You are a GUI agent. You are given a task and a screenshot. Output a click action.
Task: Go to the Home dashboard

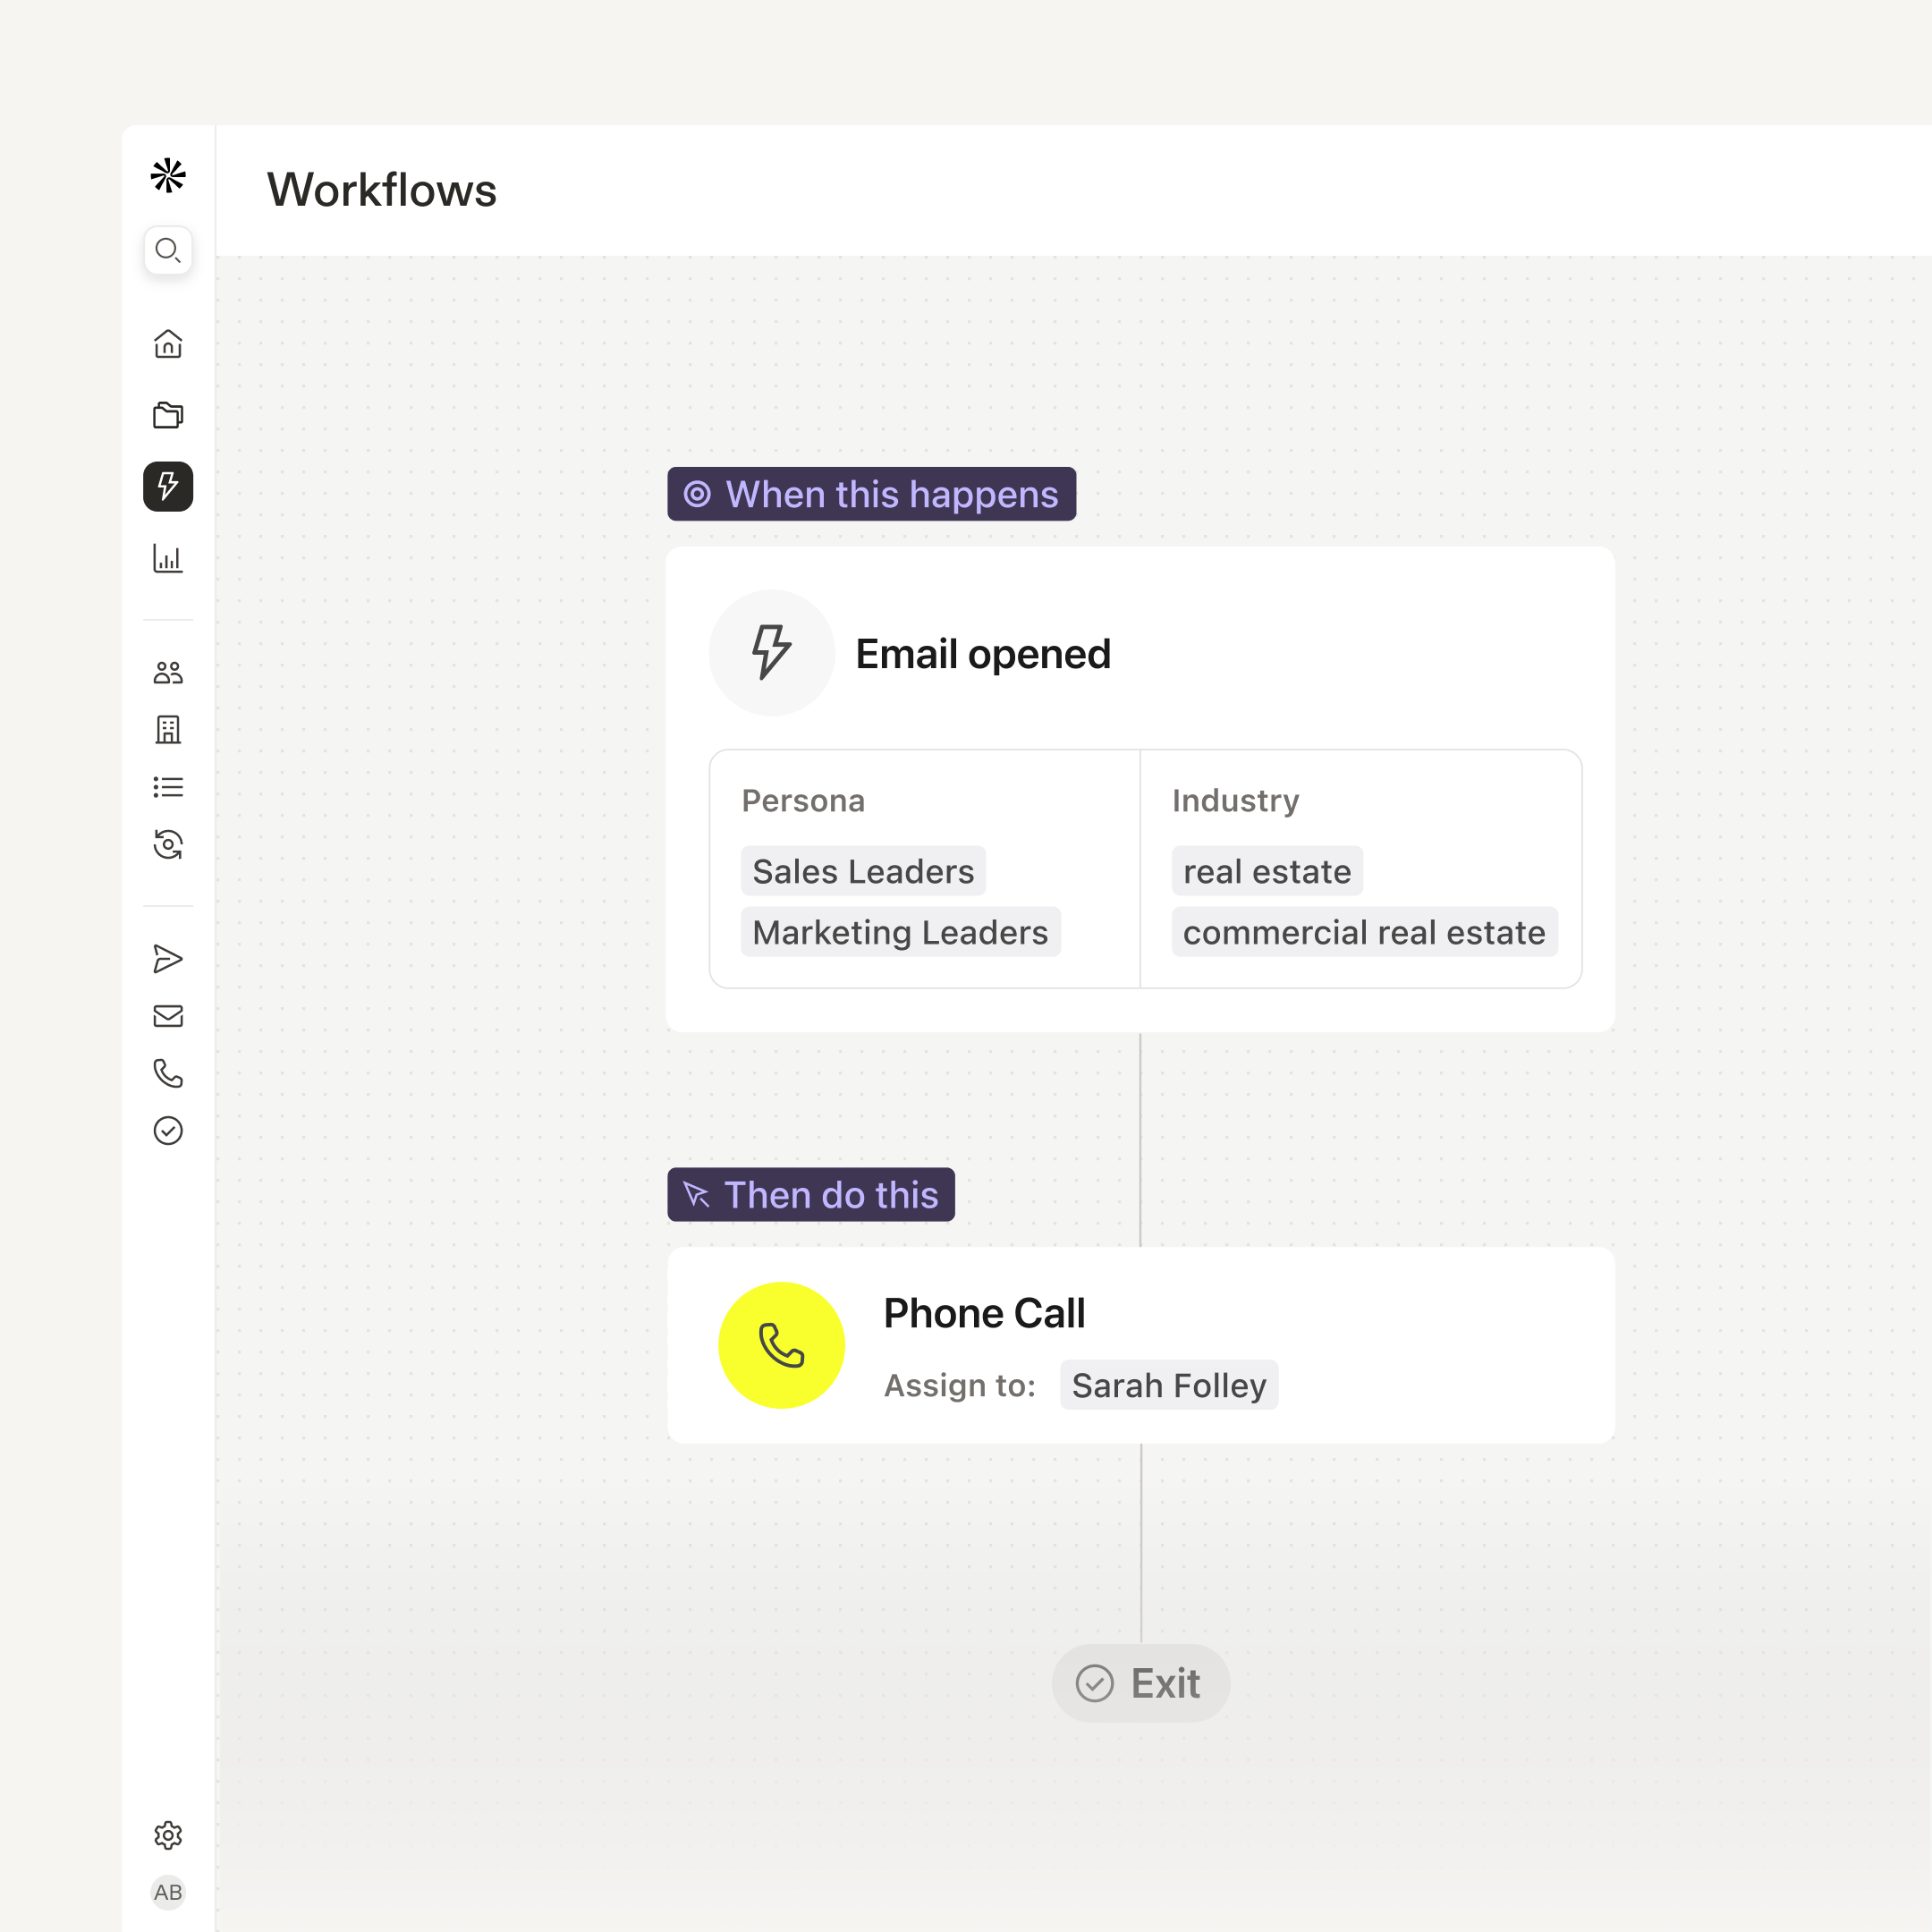coord(168,344)
